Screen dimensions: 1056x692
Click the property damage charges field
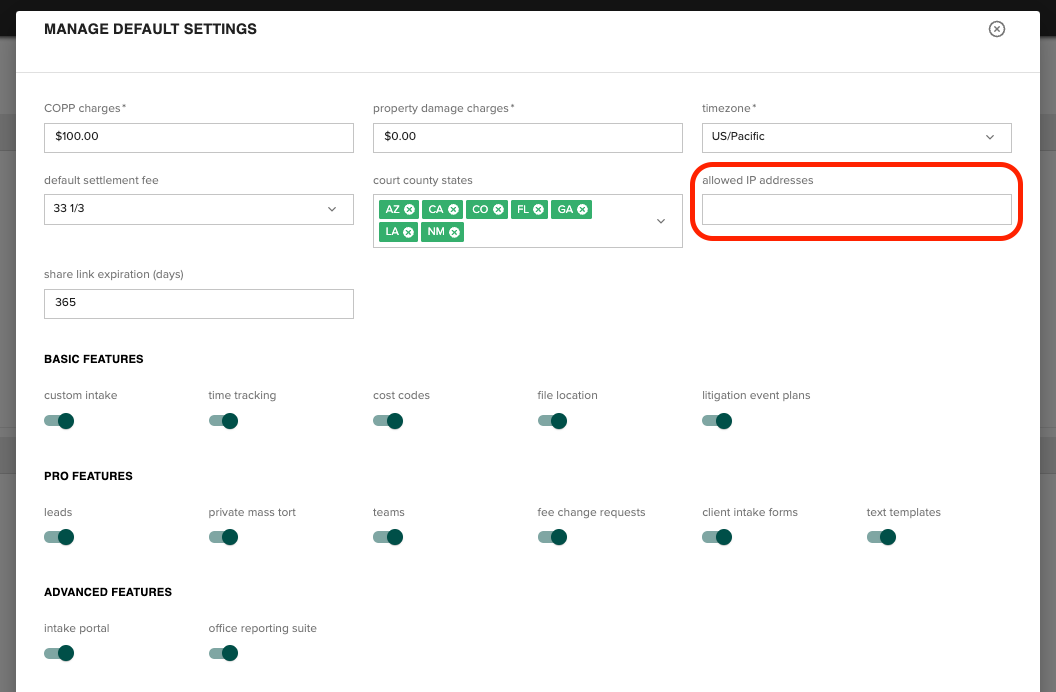tap(527, 137)
